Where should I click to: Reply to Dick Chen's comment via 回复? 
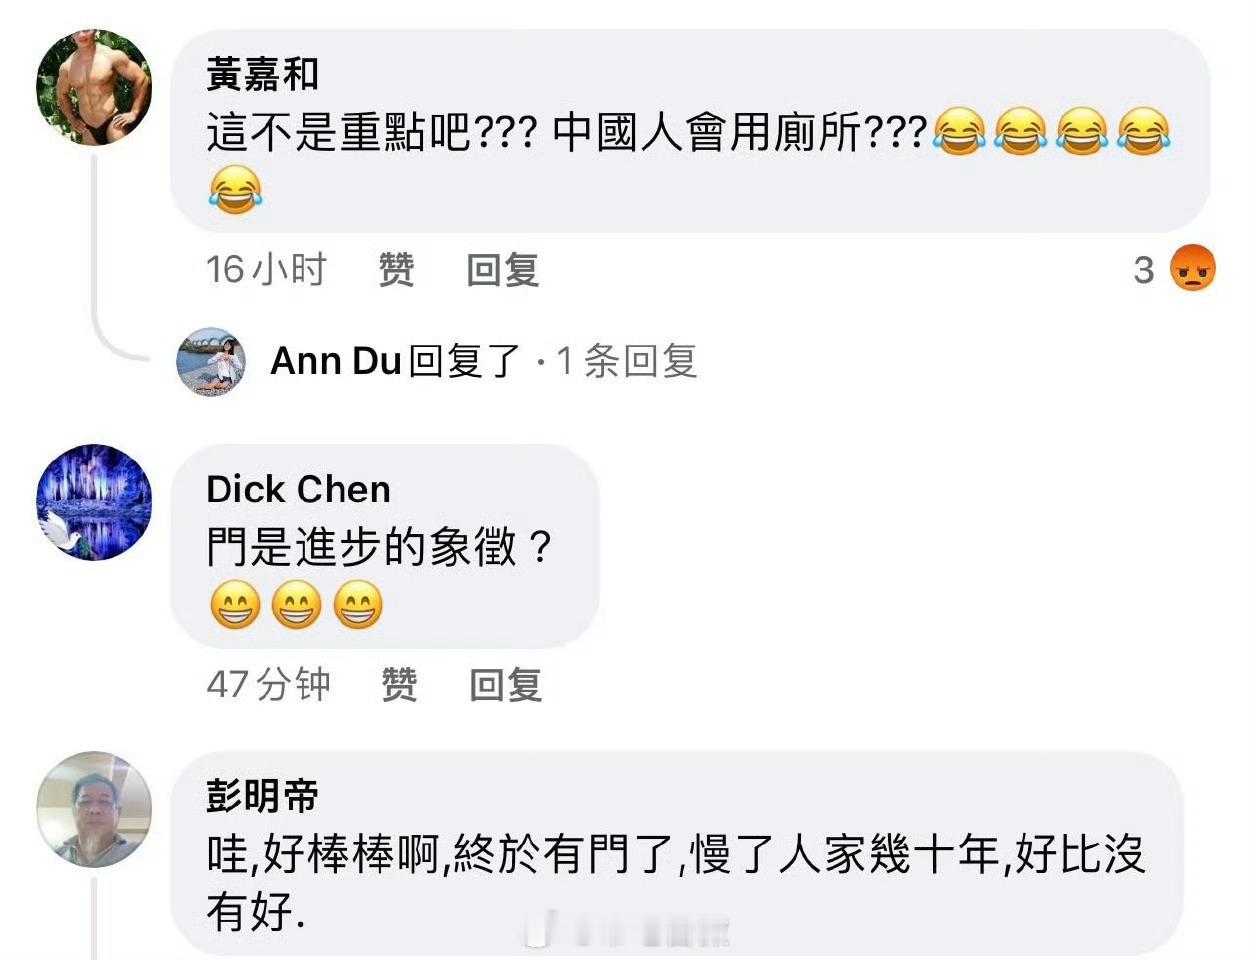click(506, 685)
